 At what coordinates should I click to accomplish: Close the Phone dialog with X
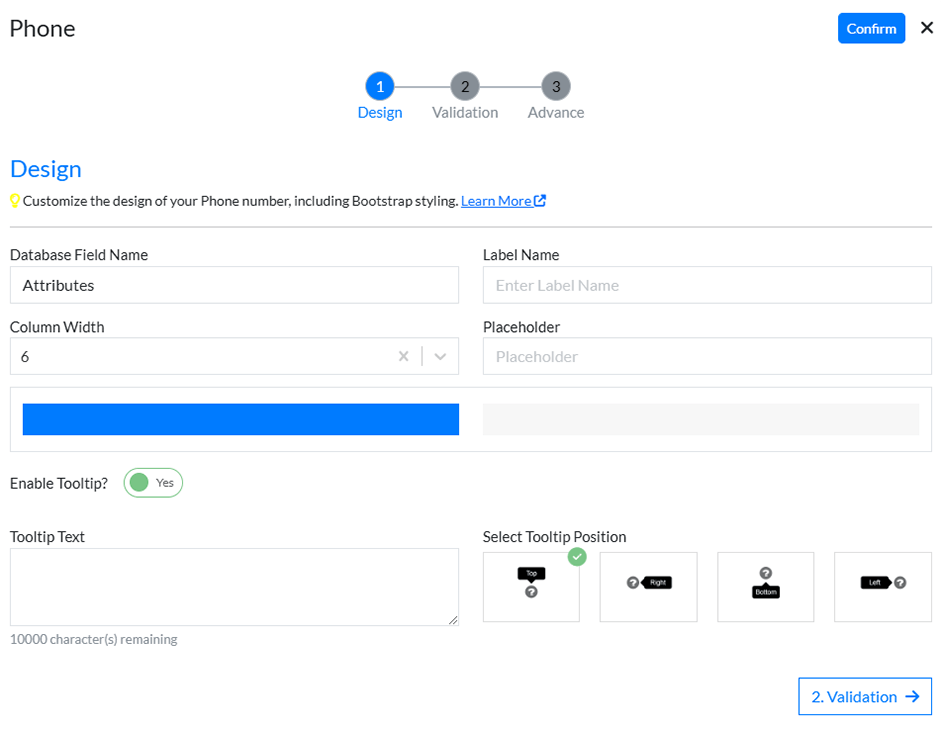click(926, 28)
